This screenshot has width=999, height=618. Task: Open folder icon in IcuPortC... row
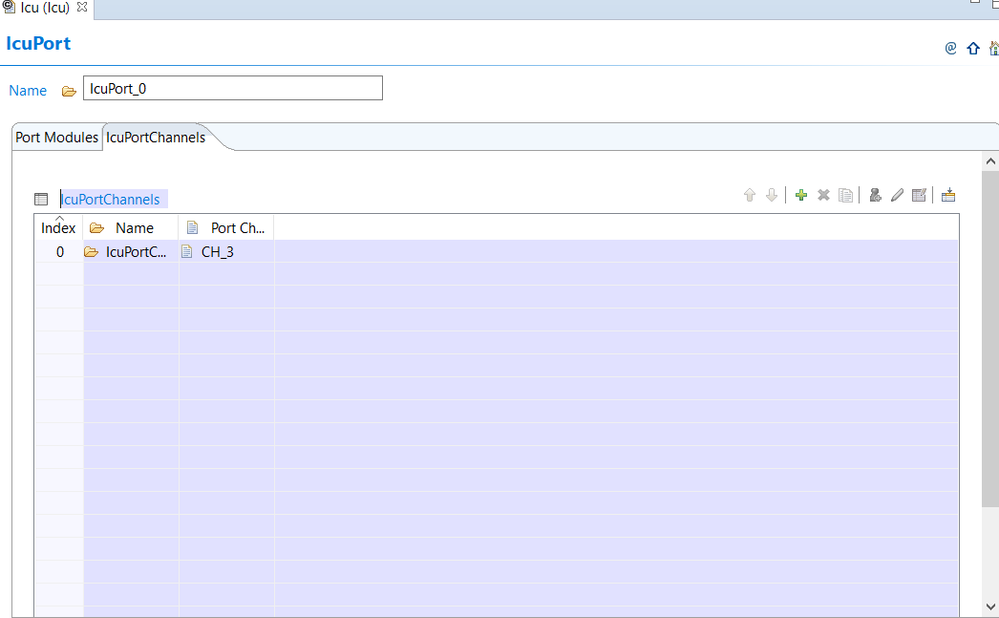91,252
